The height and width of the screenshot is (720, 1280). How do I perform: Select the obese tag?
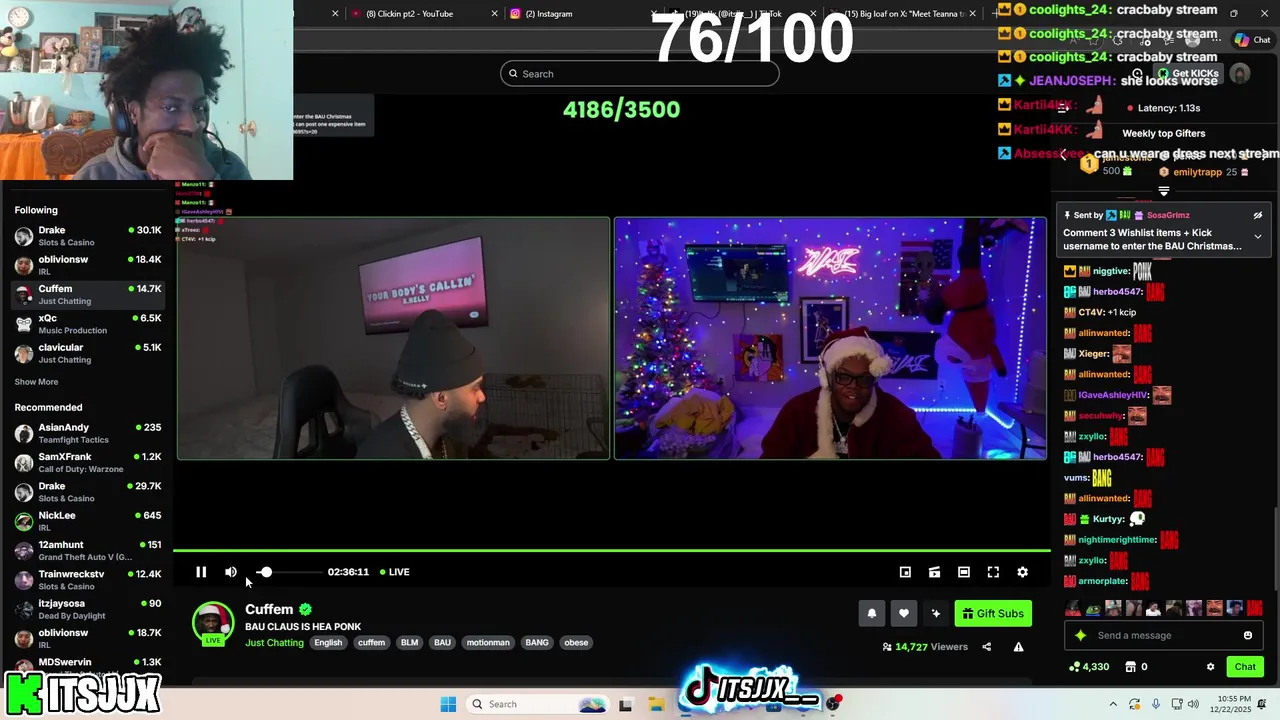click(576, 643)
